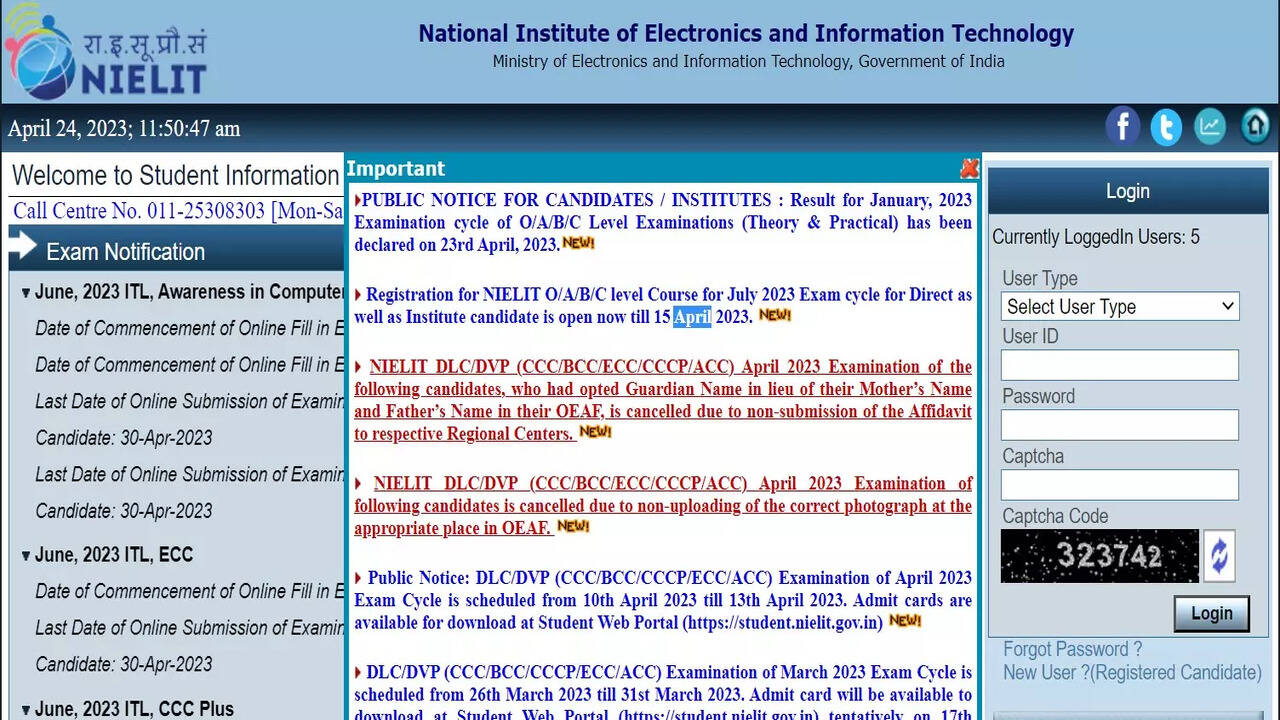The width and height of the screenshot is (1280, 720).
Task: Click the NIELIT logo
Action: click(x=105, y=52)
